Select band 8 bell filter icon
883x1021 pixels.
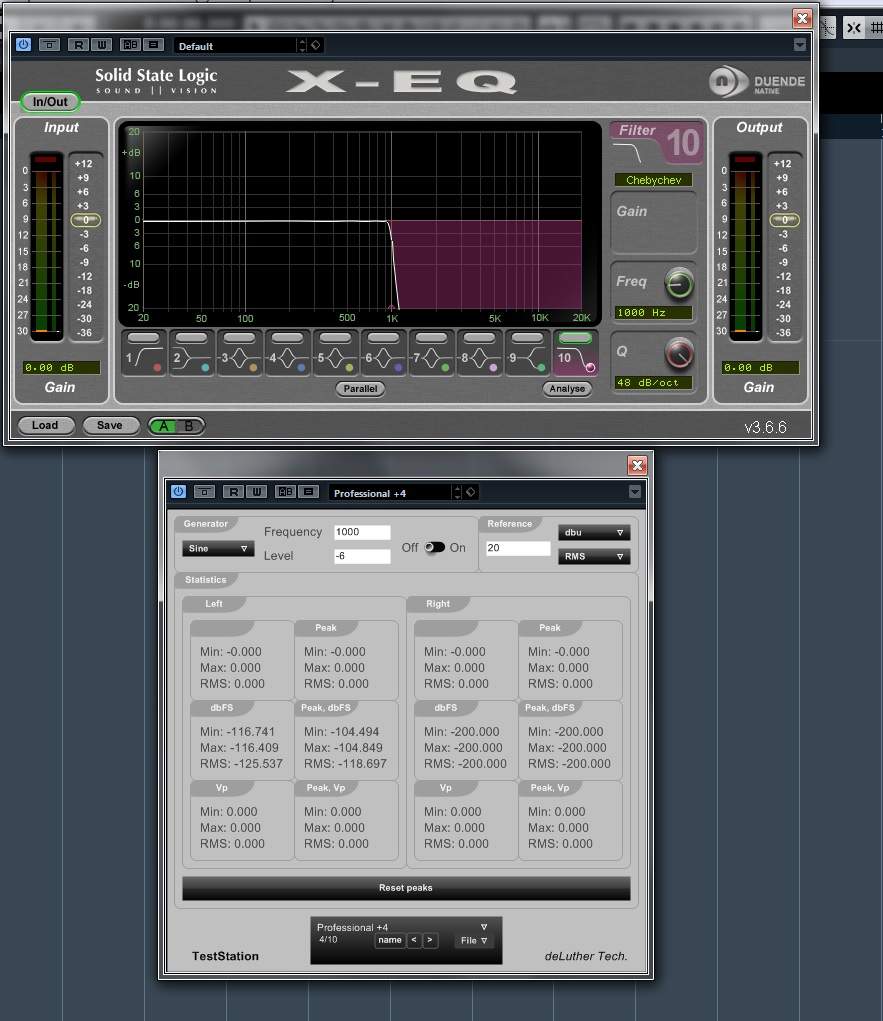coord(479,359)
